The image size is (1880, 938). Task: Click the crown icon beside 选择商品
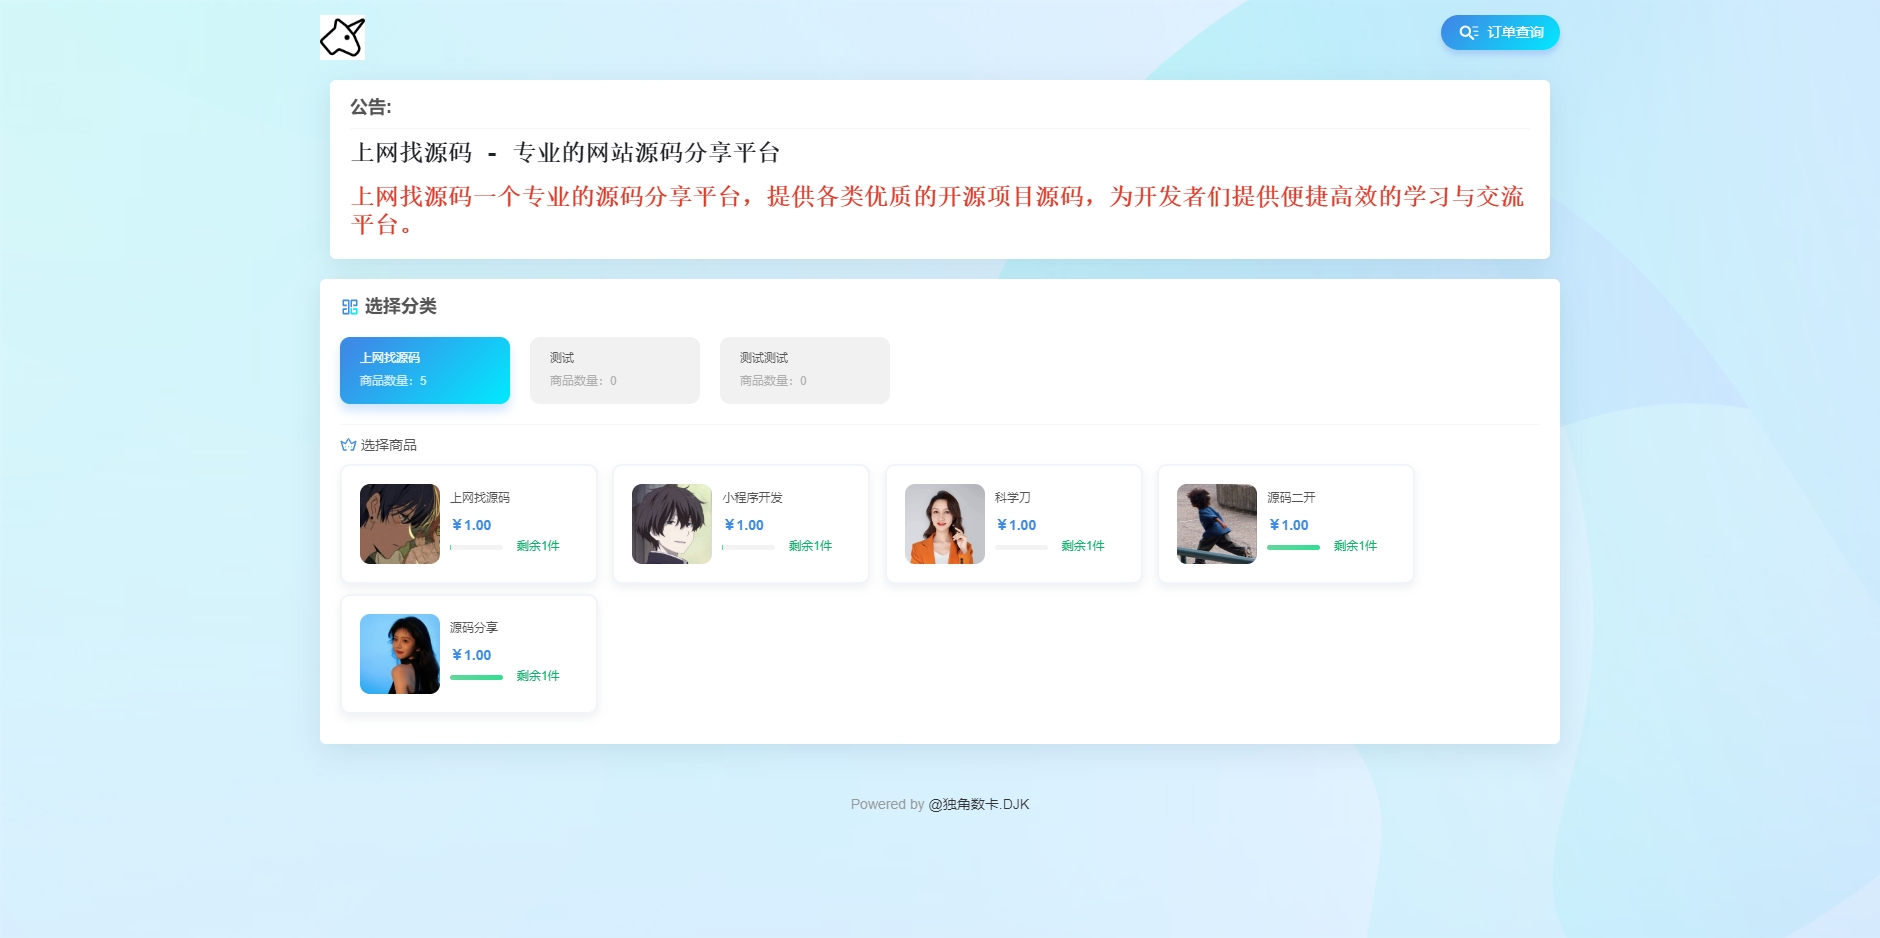click(x=348, y=445)
